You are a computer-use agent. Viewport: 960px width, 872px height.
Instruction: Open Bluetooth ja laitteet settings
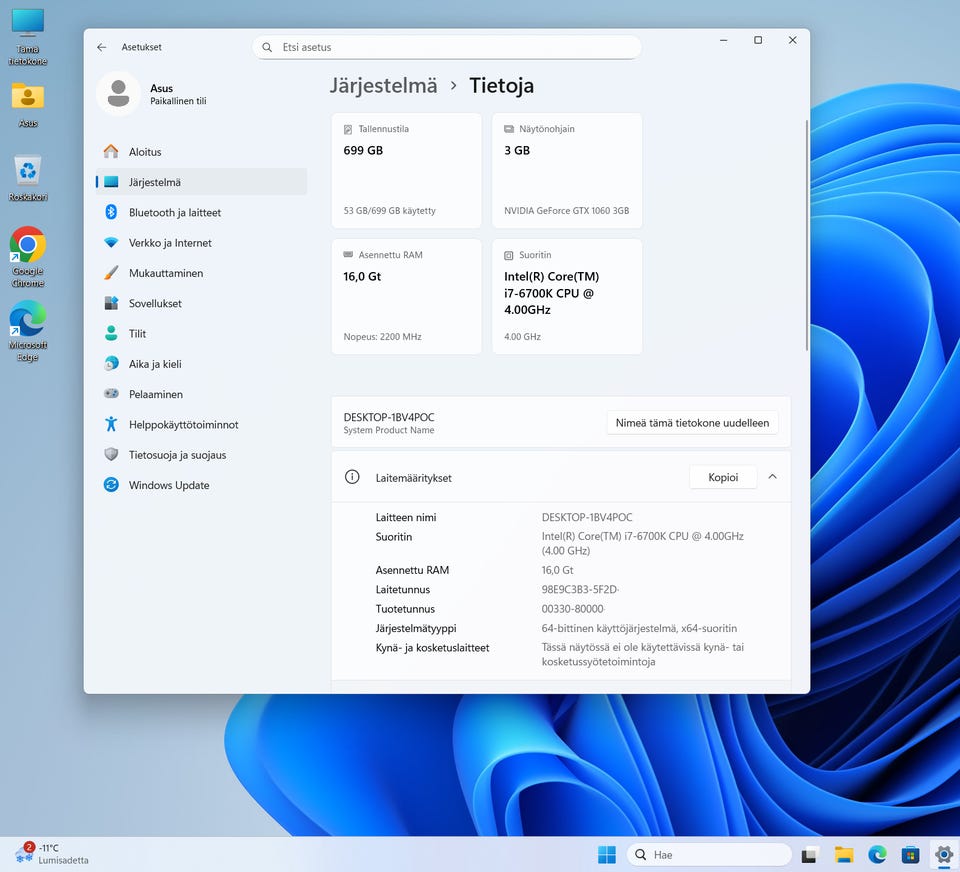pyautogui.click(x=174, y=213)
